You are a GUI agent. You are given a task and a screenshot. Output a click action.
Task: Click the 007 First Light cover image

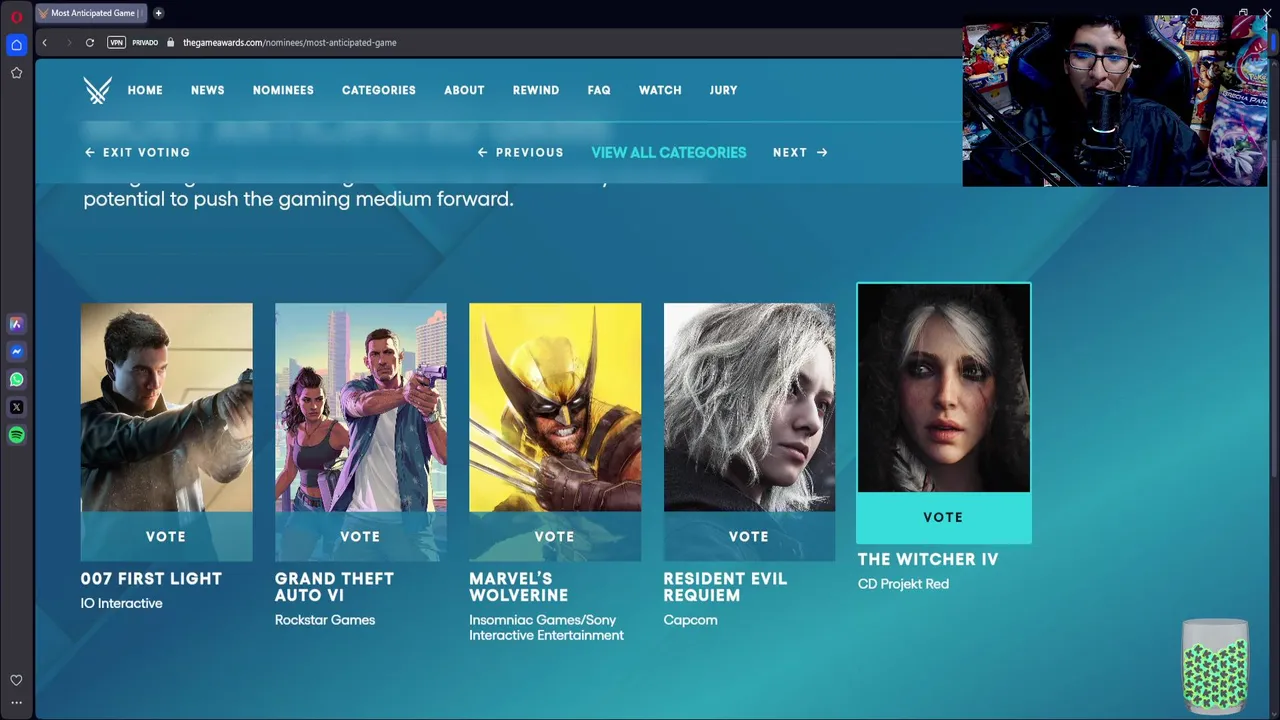[x=166, y=407]
